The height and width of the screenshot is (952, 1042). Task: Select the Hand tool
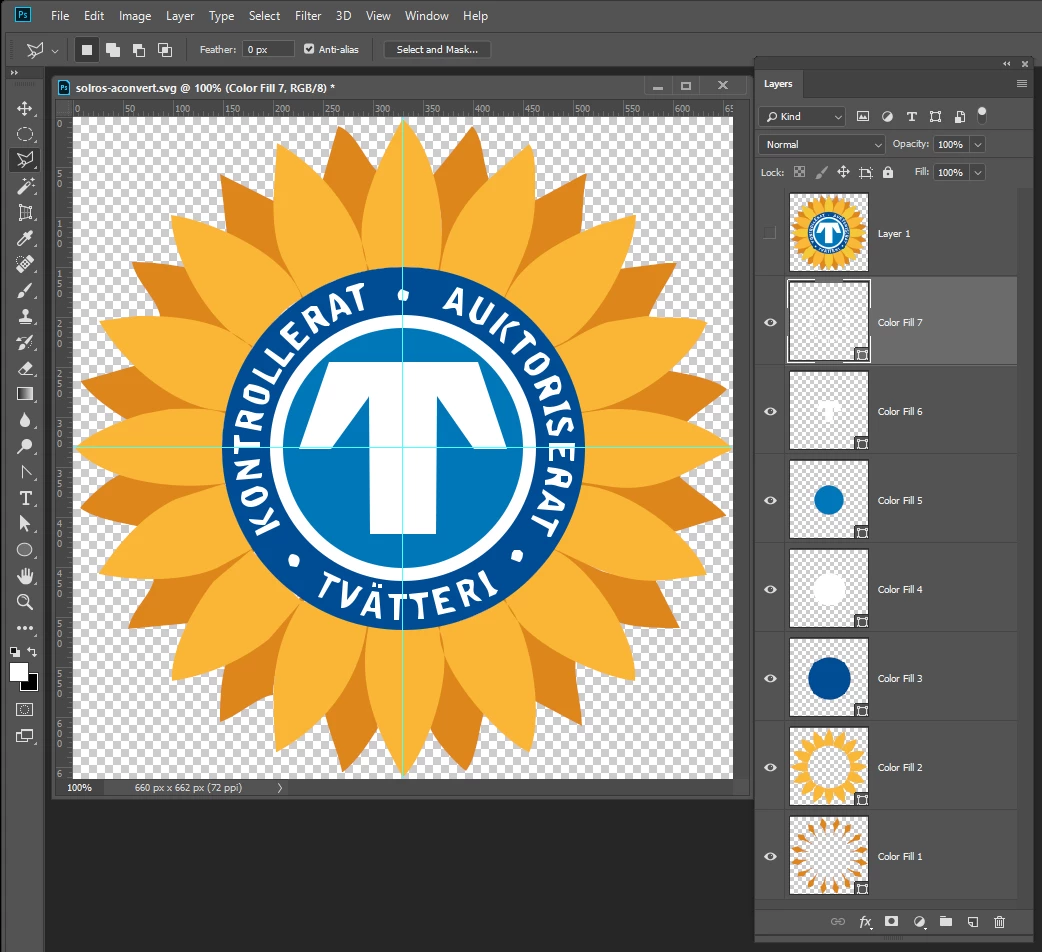pyautogui.click(x=25, y=576)
